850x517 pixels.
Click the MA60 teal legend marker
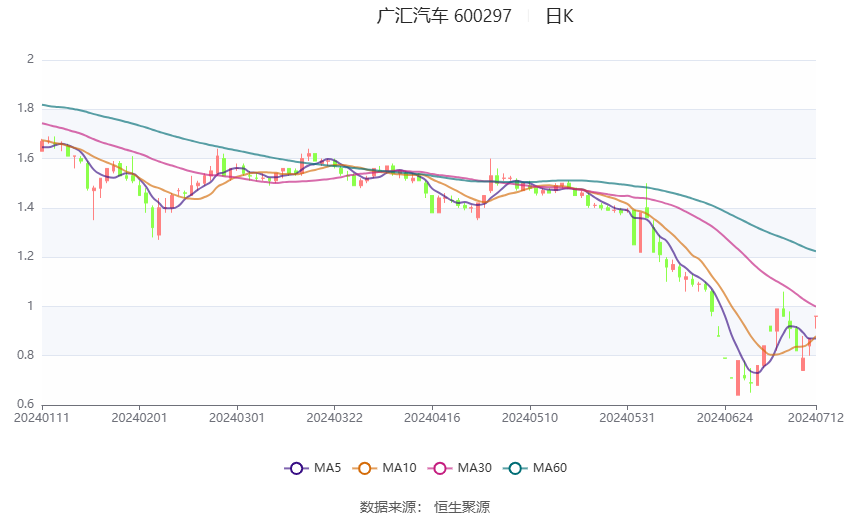coord(514,468)
